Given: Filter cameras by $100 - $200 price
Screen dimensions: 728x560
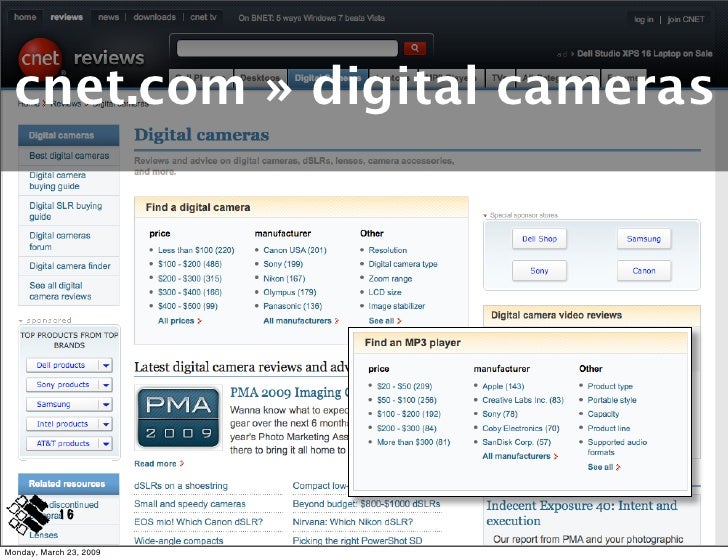Looking at the screenshot, I should pyautogui.click(x=189, y=264).
